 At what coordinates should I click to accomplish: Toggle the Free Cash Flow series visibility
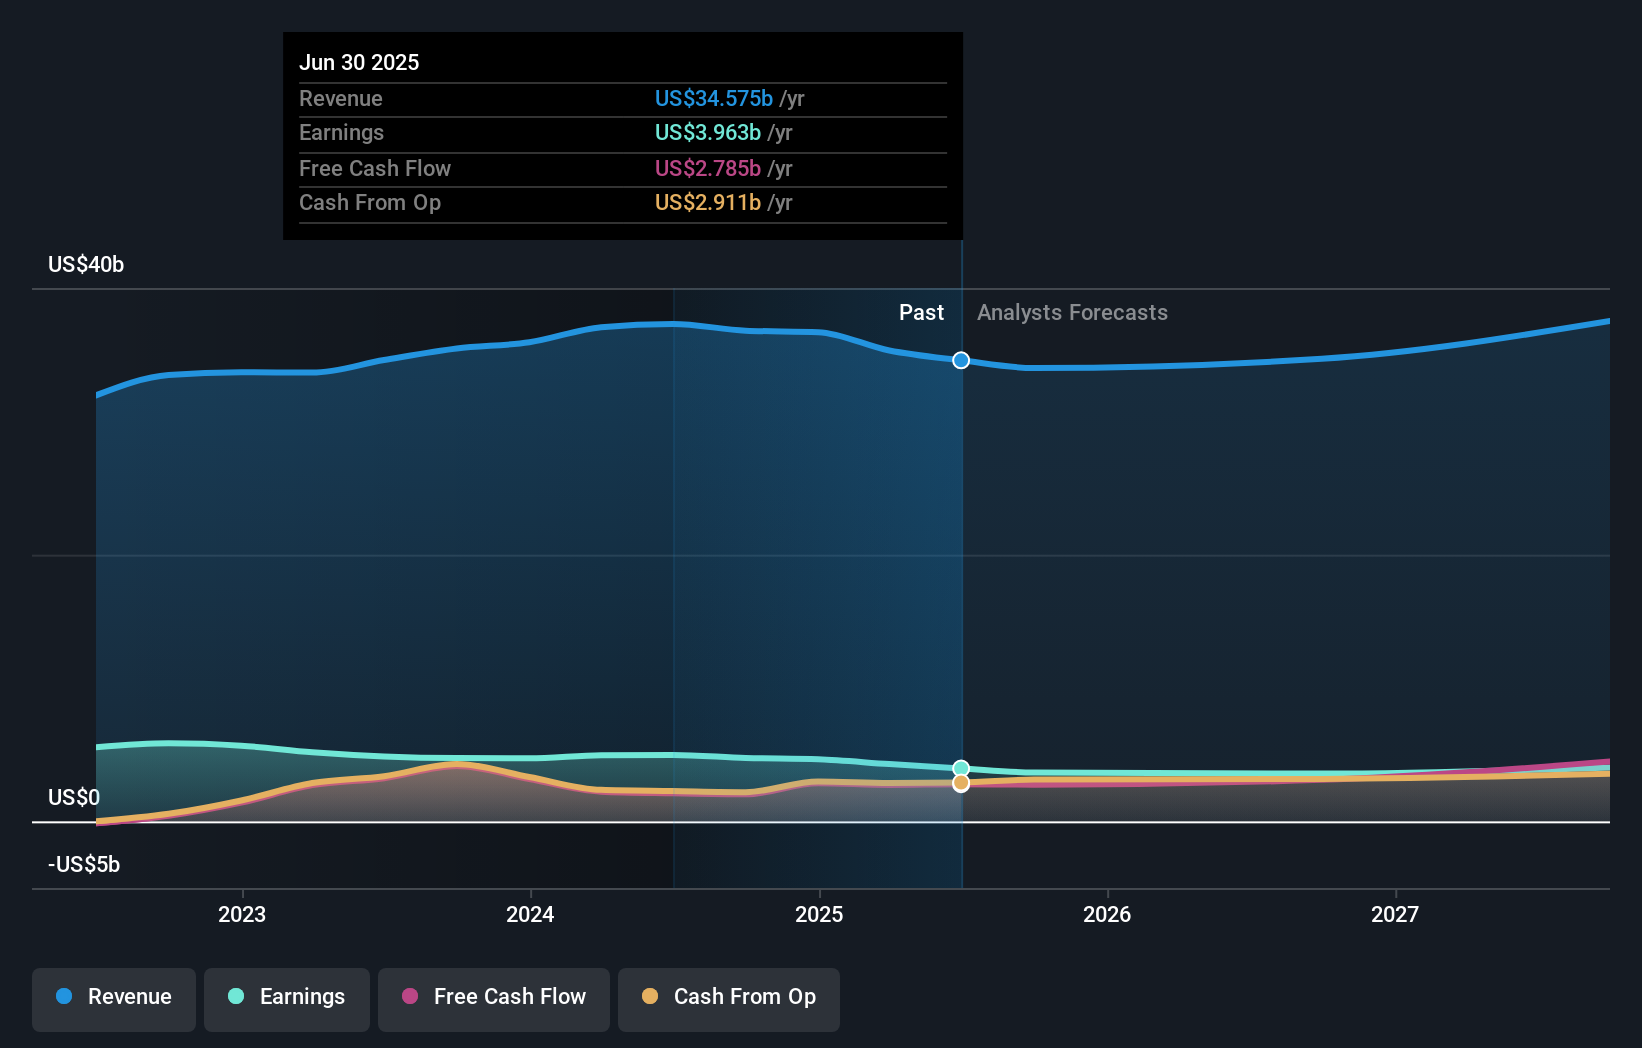(x=493, y=999)
